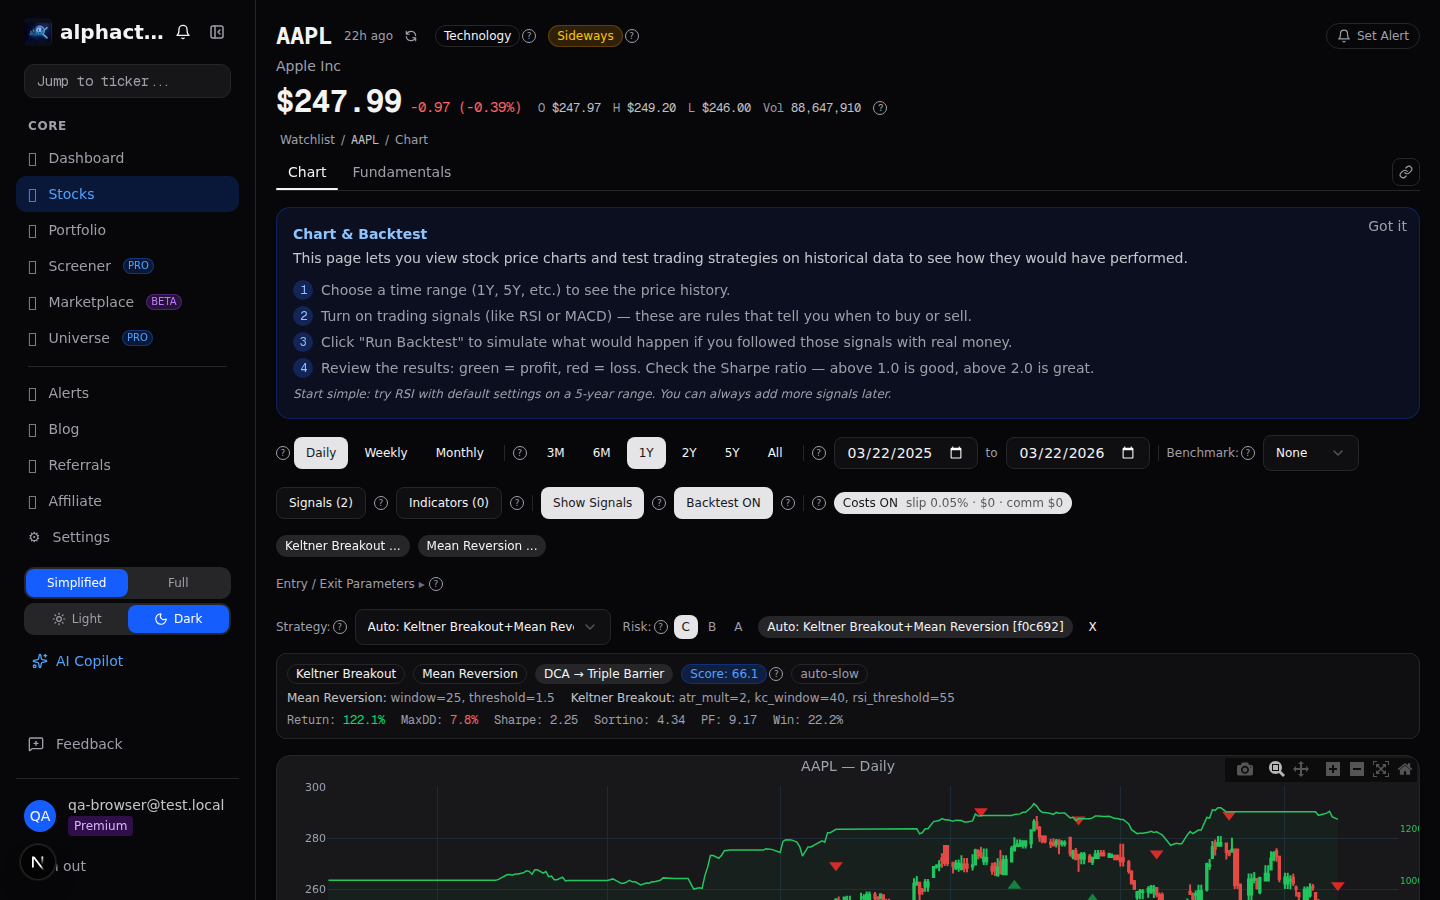Take a camera snapshot of the chart
The image size is (1440, 900).
point(1245,769)
